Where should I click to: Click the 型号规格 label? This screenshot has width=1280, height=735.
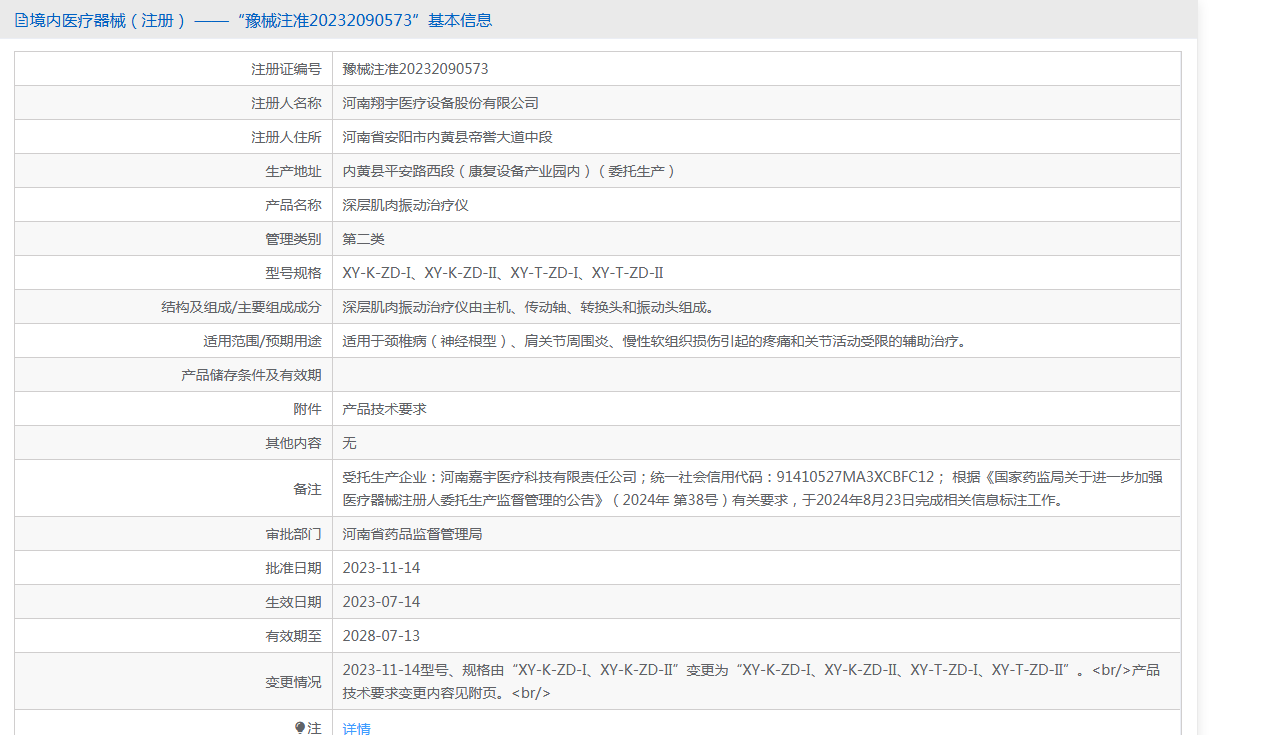coord(293,273)
